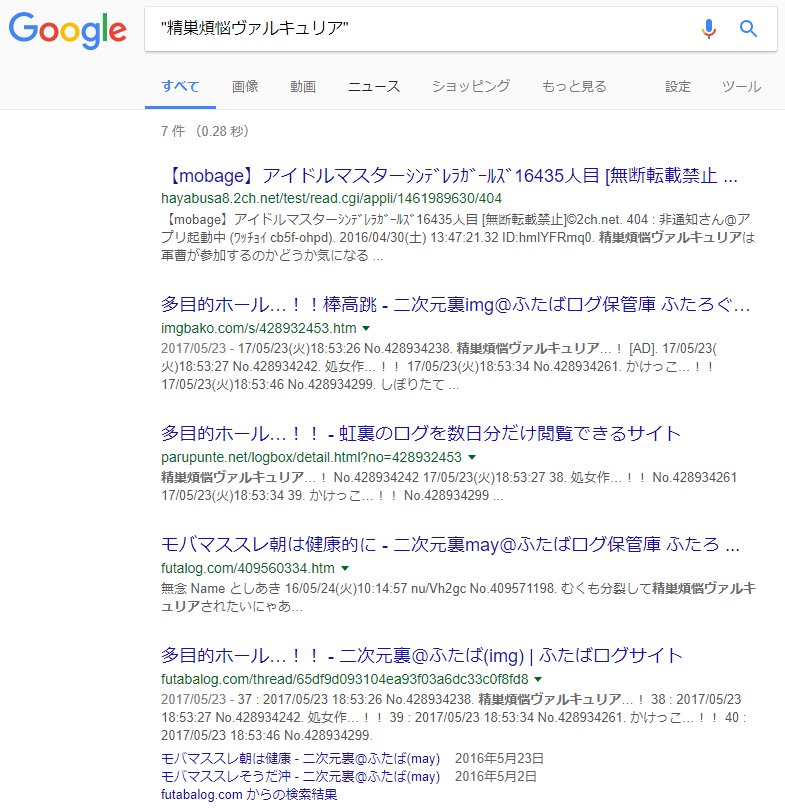785x808 pixels.
Task: Open the ツール options
Action: (741, 86)
